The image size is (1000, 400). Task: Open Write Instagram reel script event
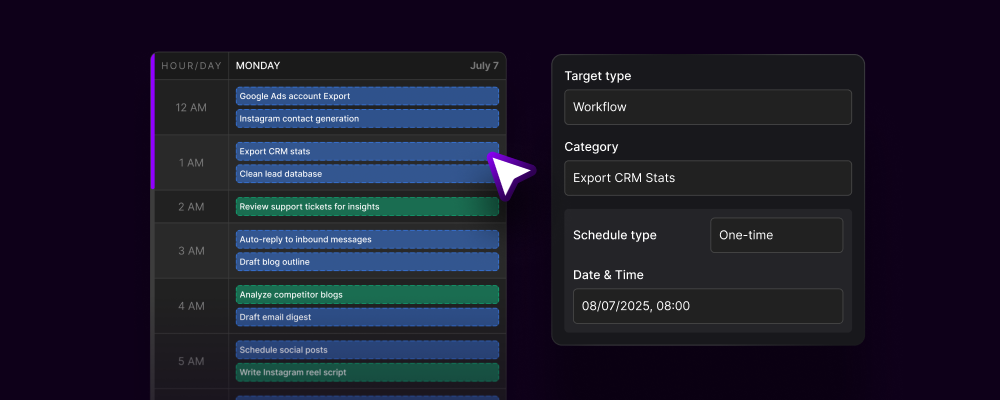[367, 372]
